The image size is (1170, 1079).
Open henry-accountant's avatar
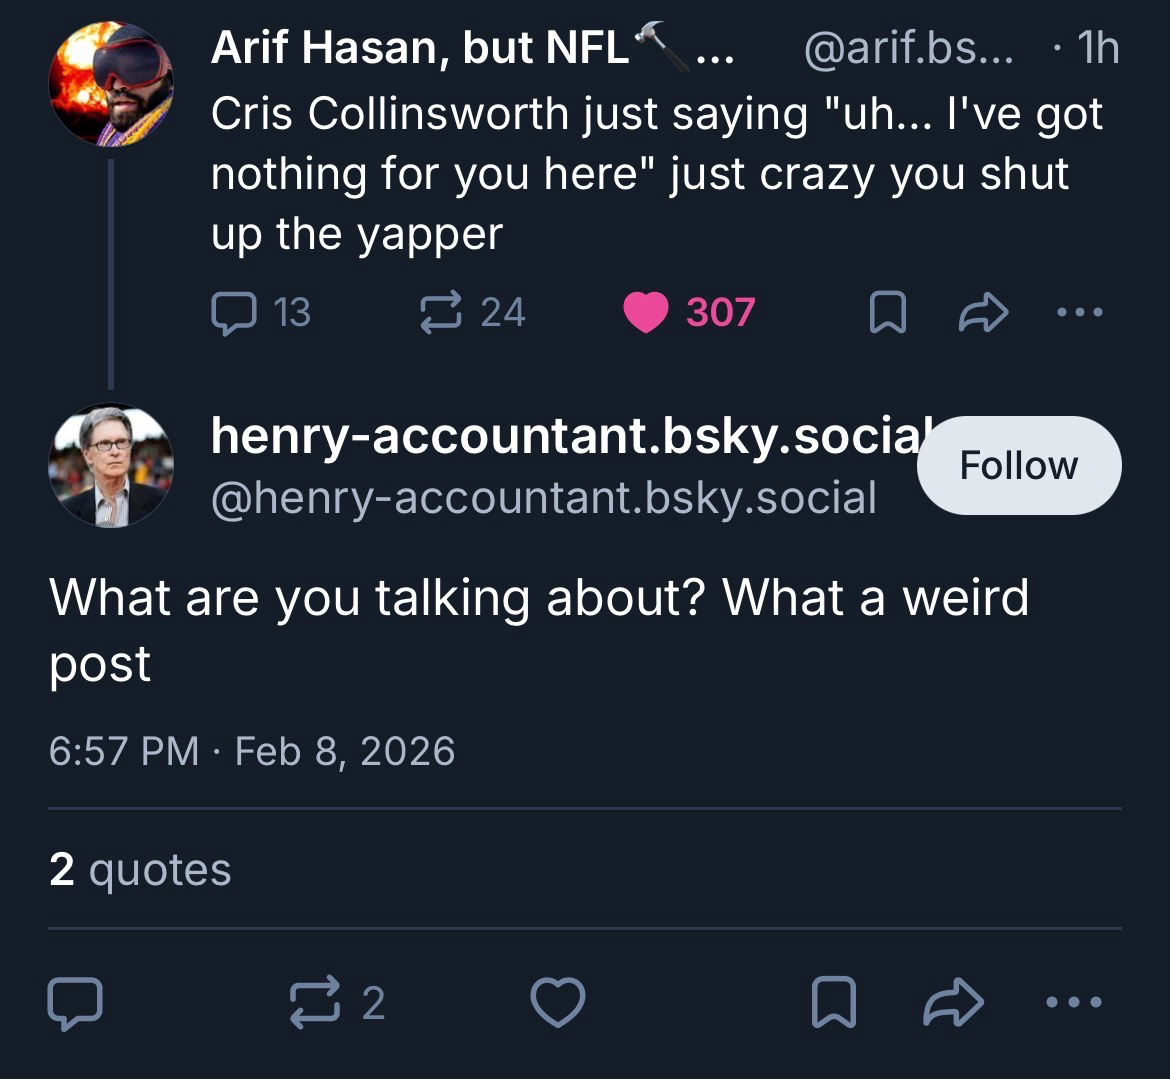[111, 465]
